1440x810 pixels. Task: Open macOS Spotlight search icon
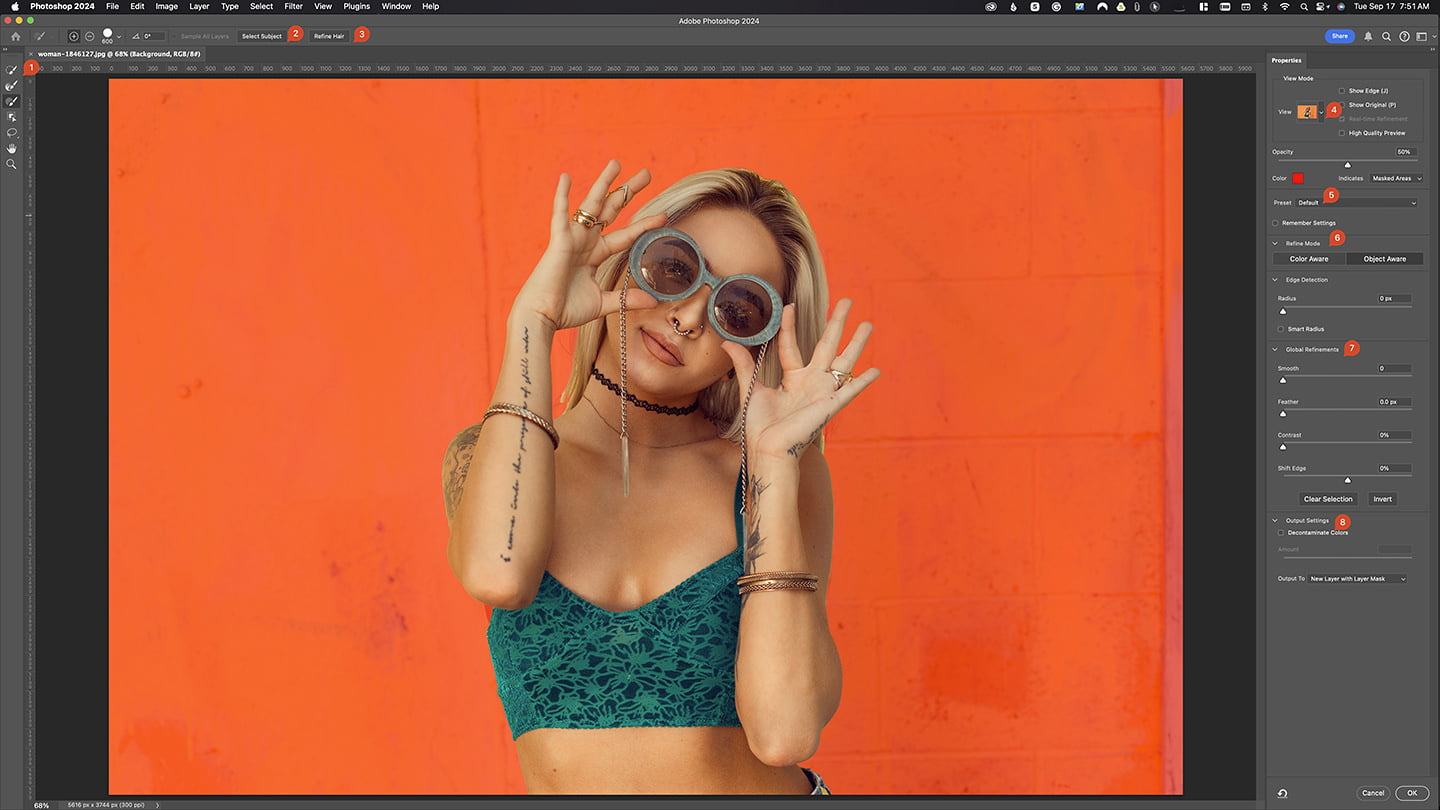1305,6
